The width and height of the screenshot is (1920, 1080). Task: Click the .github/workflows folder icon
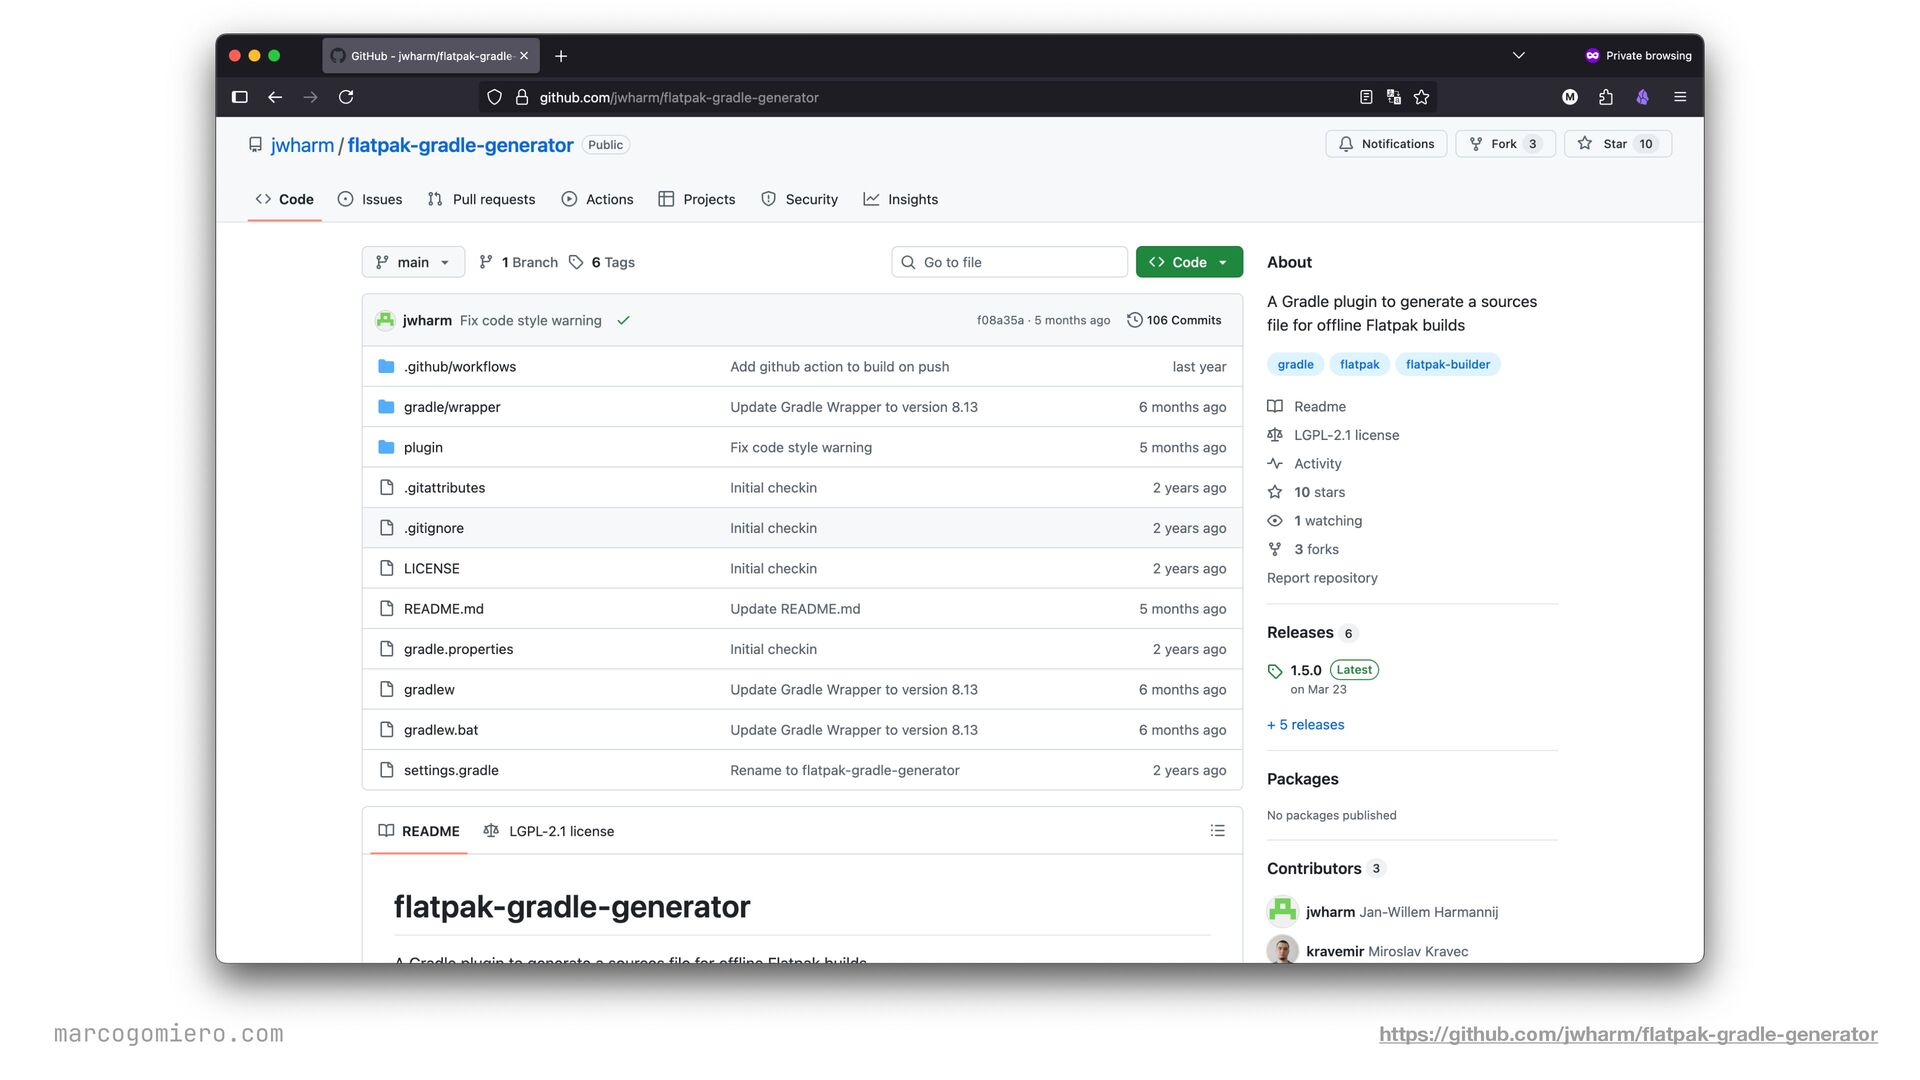[386, 367]
